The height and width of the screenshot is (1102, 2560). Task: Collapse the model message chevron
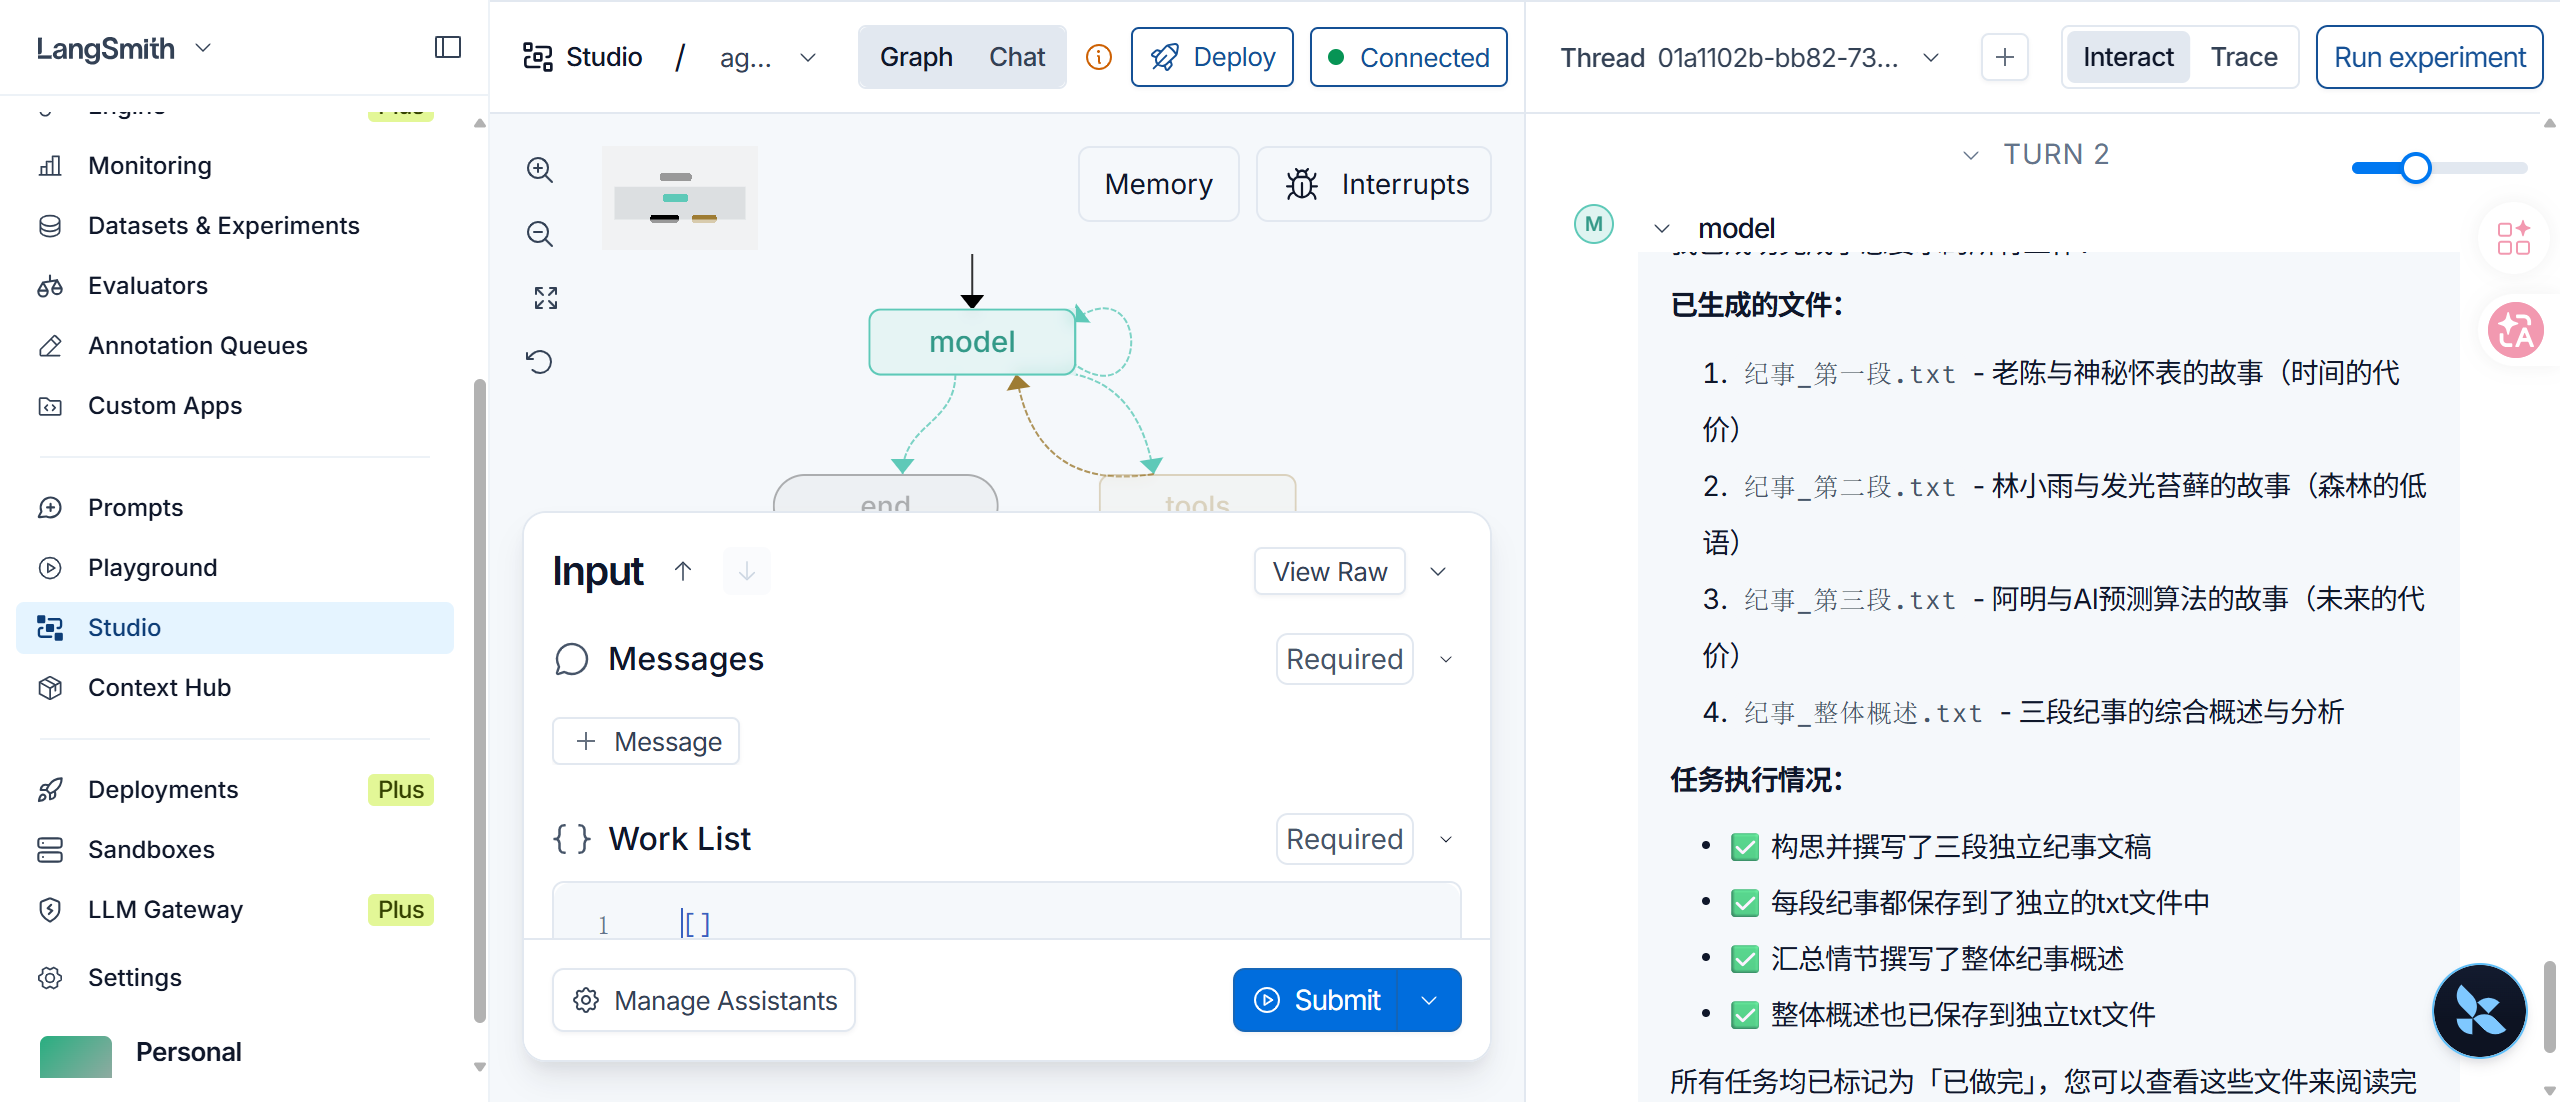coord(1662,229)
